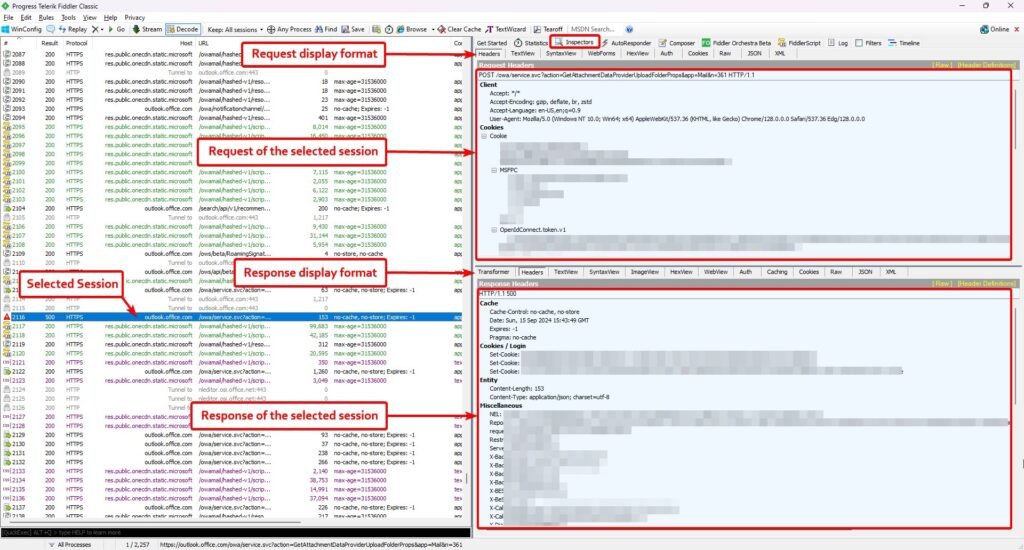Click the Raw link in Request Headers bar
The image size is (1024, 550).
point(941,65)
